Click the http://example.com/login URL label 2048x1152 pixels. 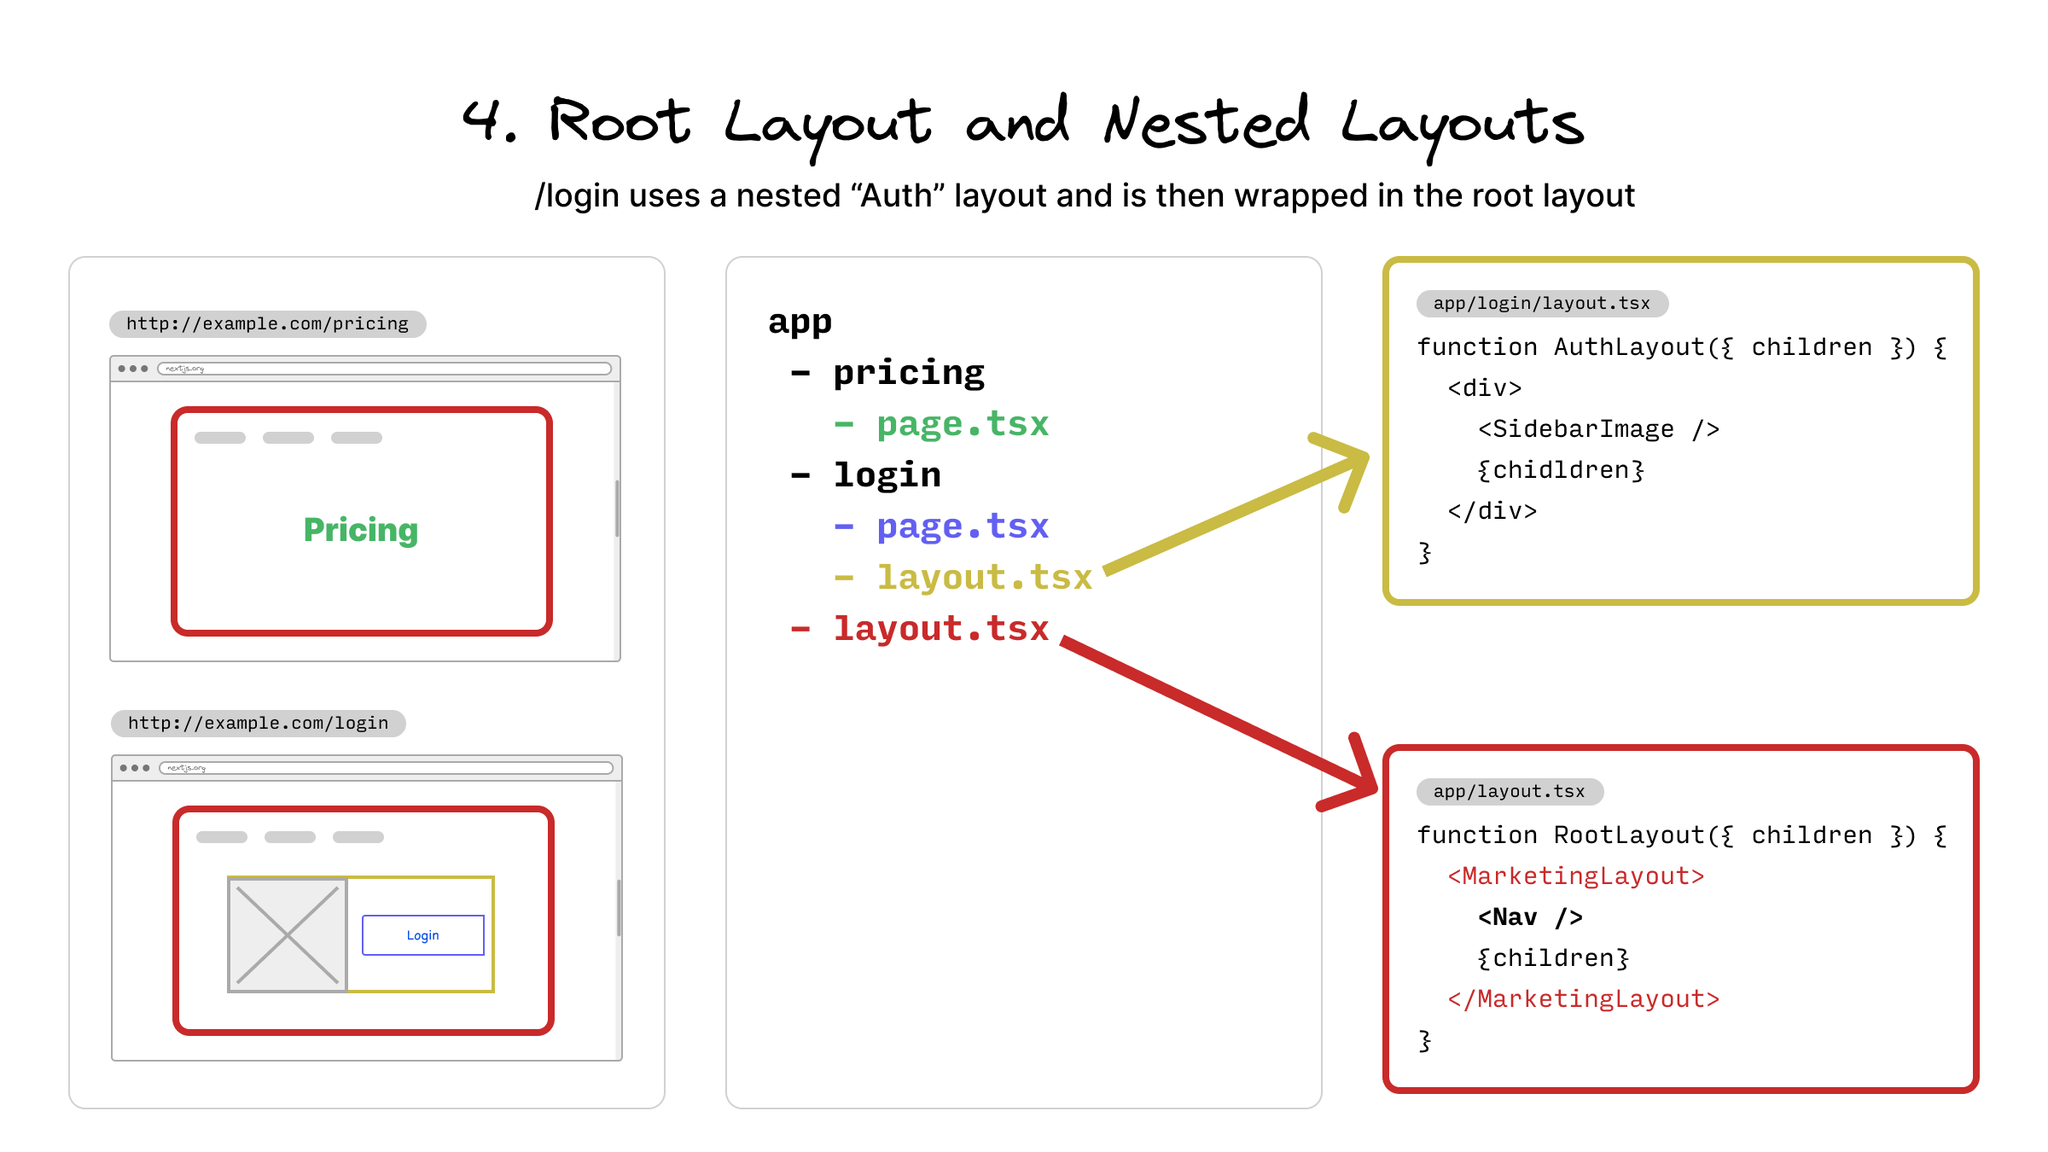pyautogui.click(x=258, y=723)
